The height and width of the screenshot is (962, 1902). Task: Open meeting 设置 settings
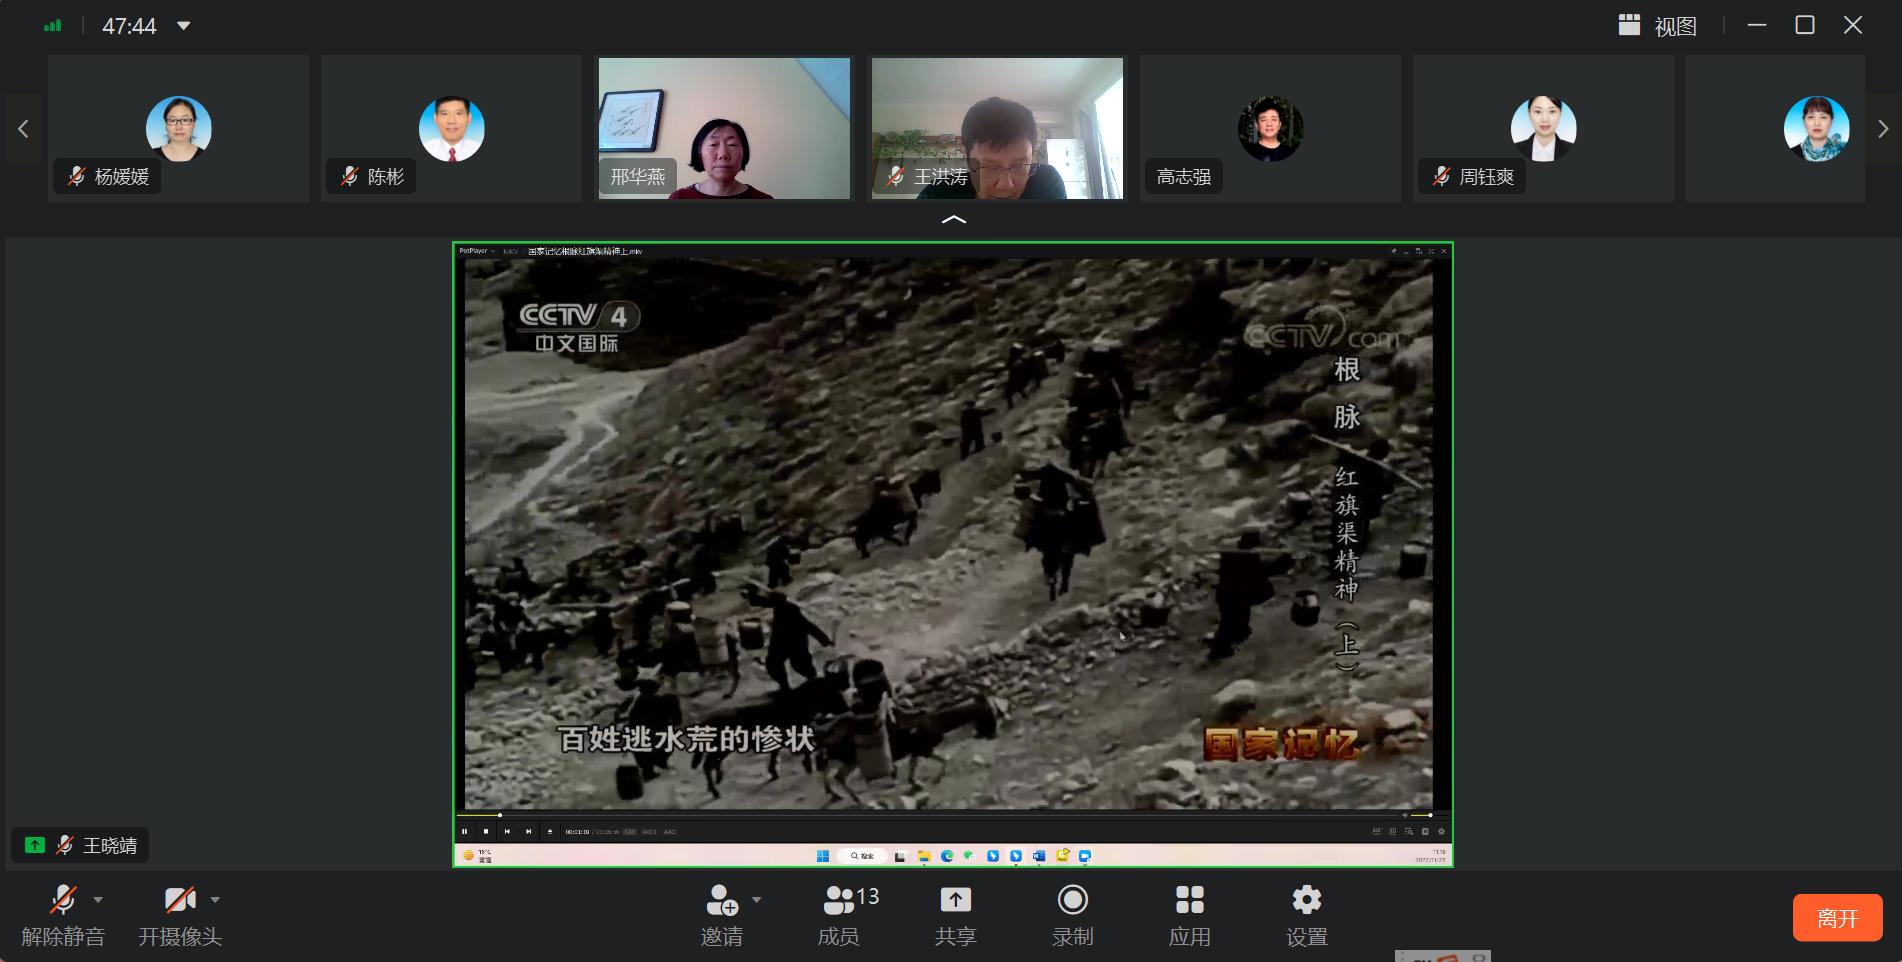tap(1306, 916)
